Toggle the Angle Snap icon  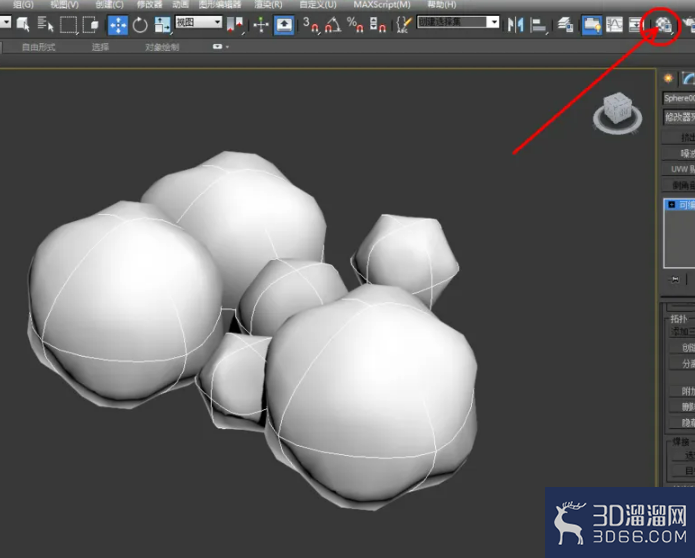(333, 24)
